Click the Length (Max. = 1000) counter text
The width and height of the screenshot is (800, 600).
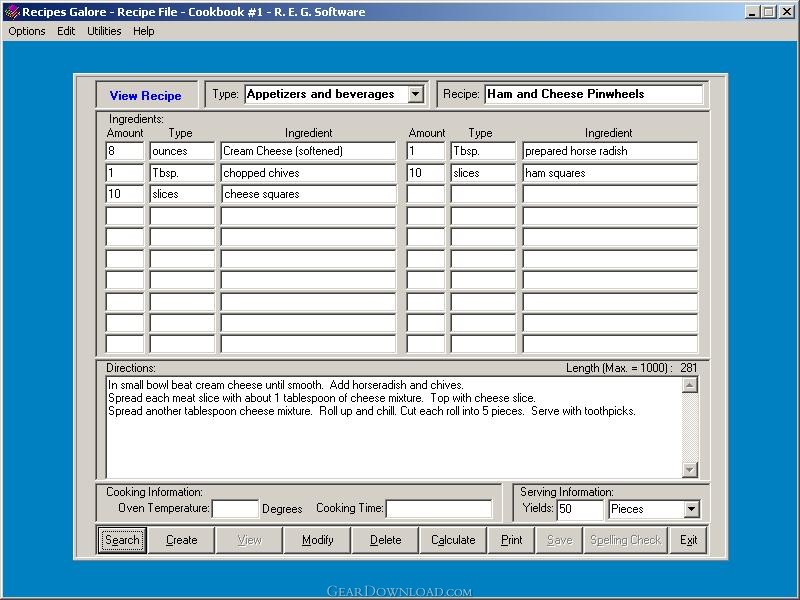pyautogui.click(x=631, y=368)
